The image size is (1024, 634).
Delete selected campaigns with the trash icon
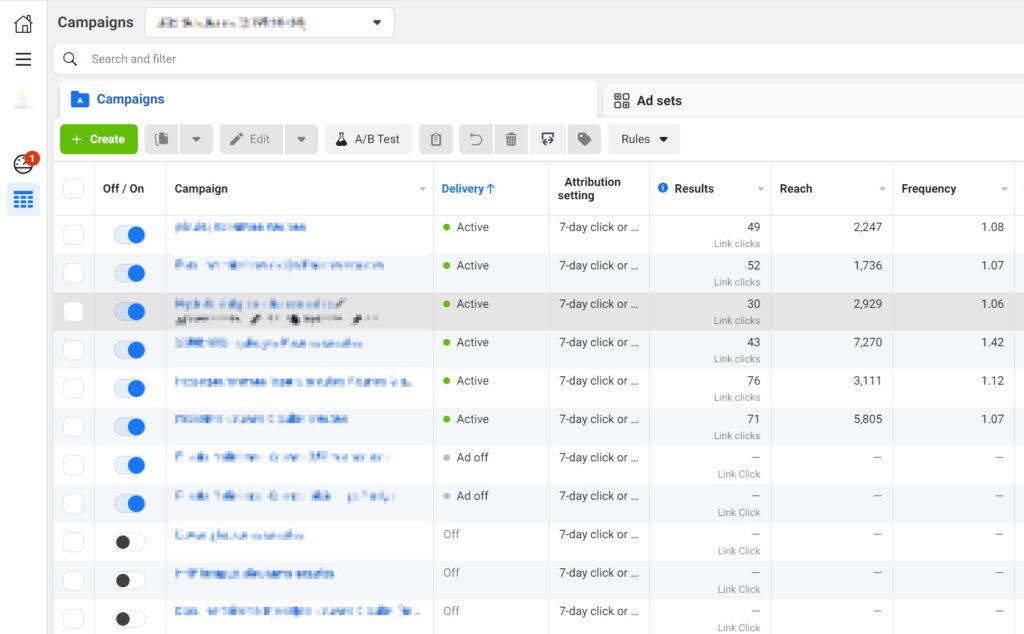point(510,139)
